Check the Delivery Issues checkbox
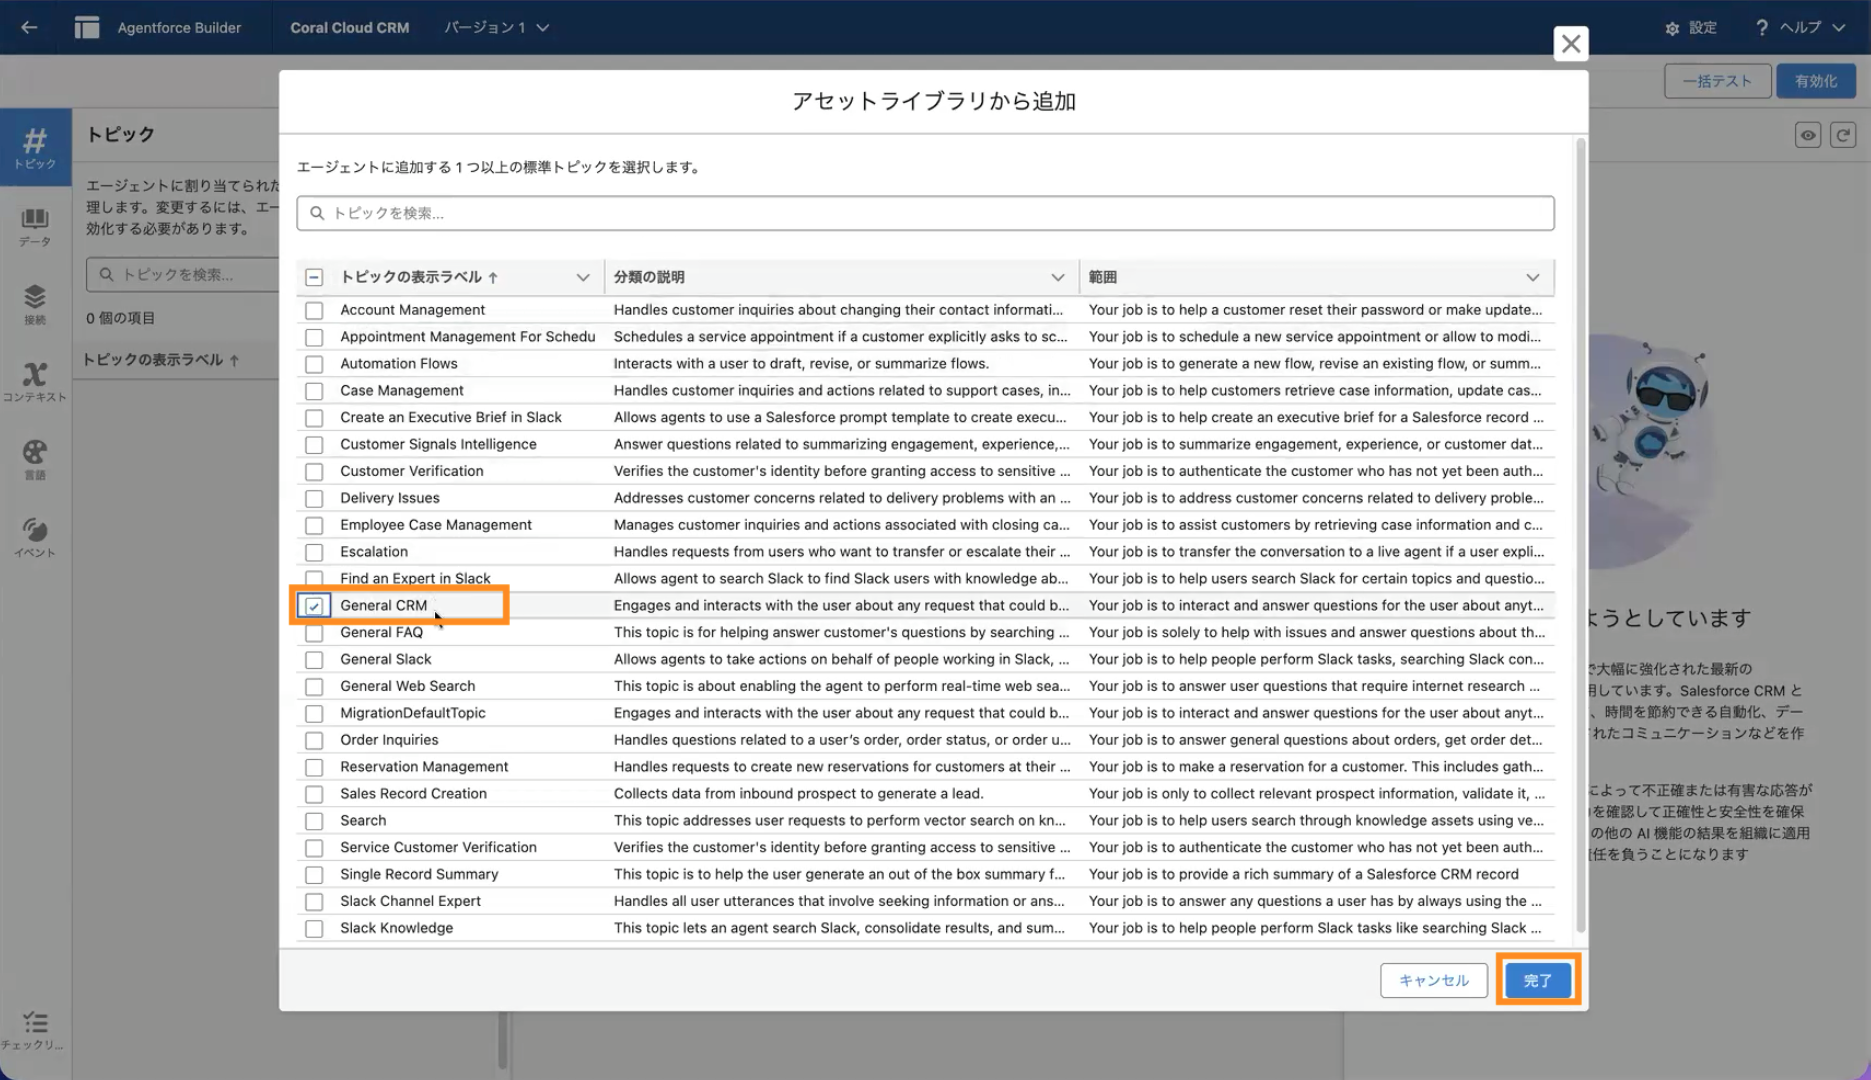Viewport: 1871px width, 1080px height. point(314,498)
